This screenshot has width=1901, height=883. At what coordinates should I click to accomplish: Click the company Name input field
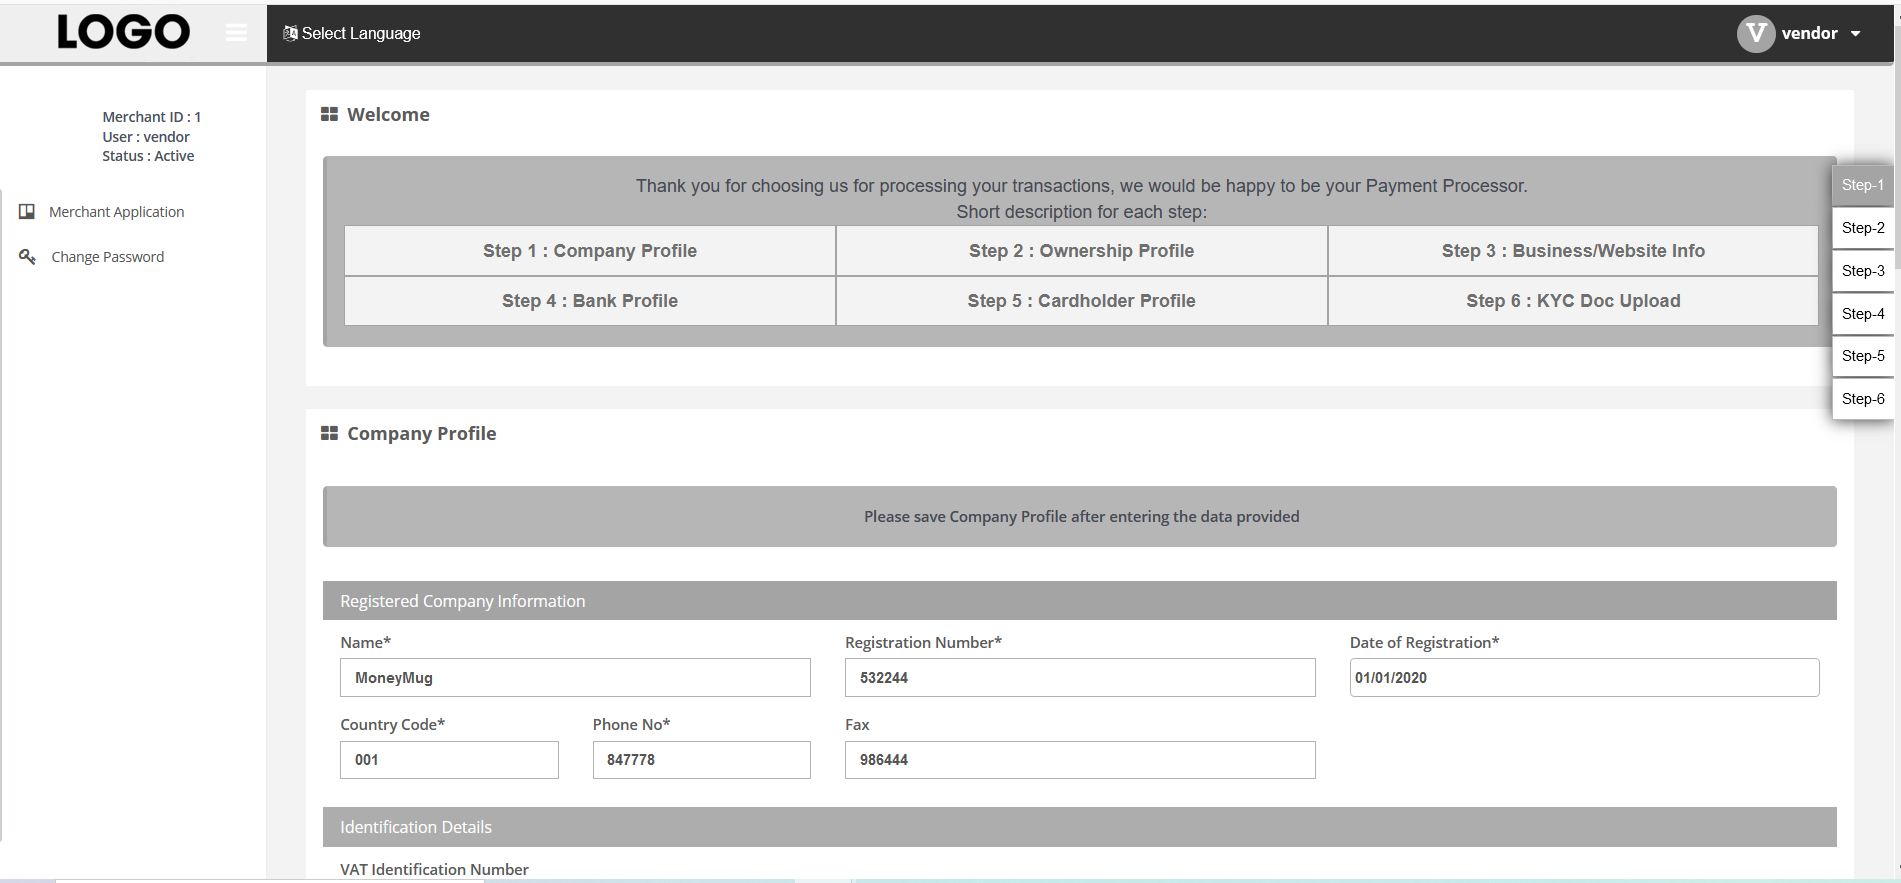[575, 678]
